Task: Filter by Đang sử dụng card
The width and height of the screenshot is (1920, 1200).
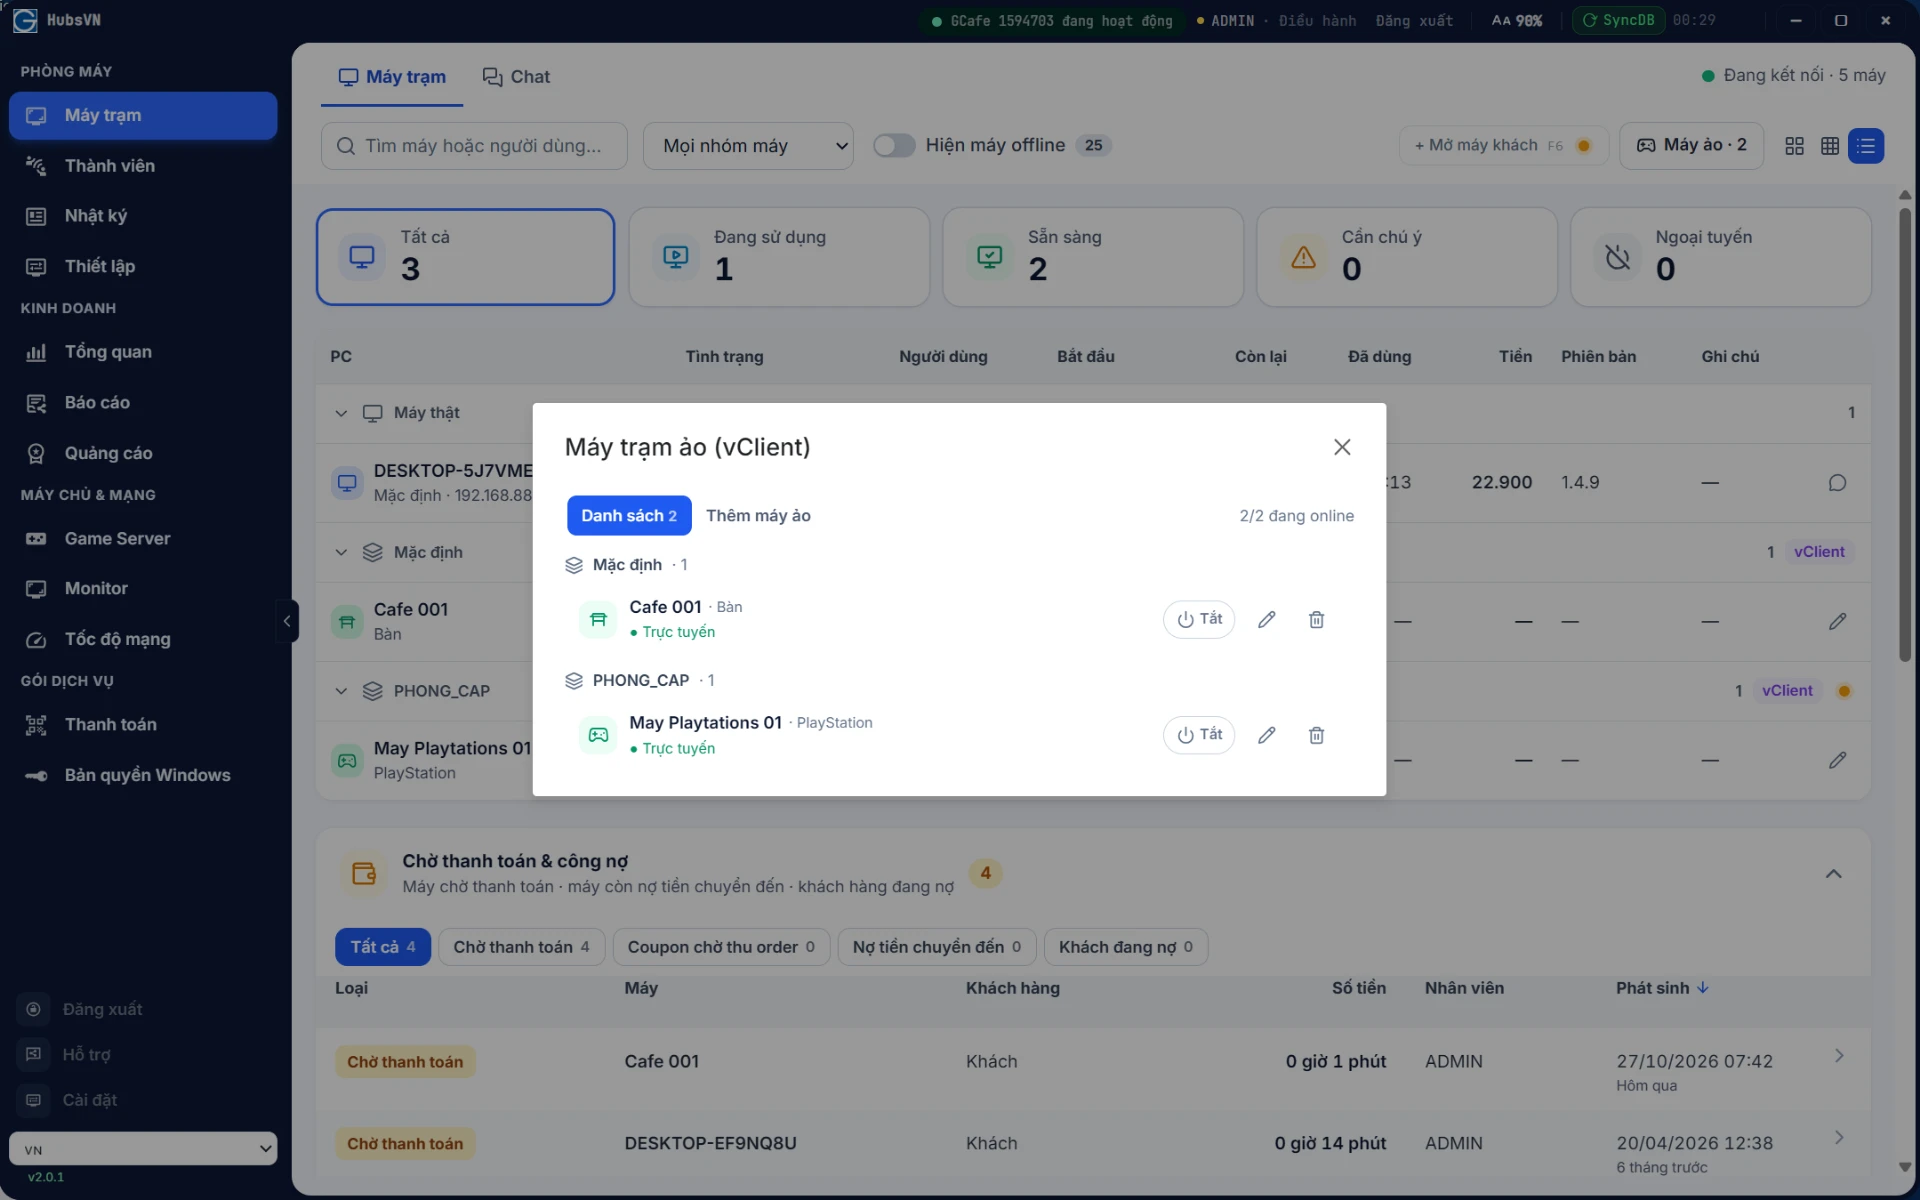Action: (x=779, y=257)
